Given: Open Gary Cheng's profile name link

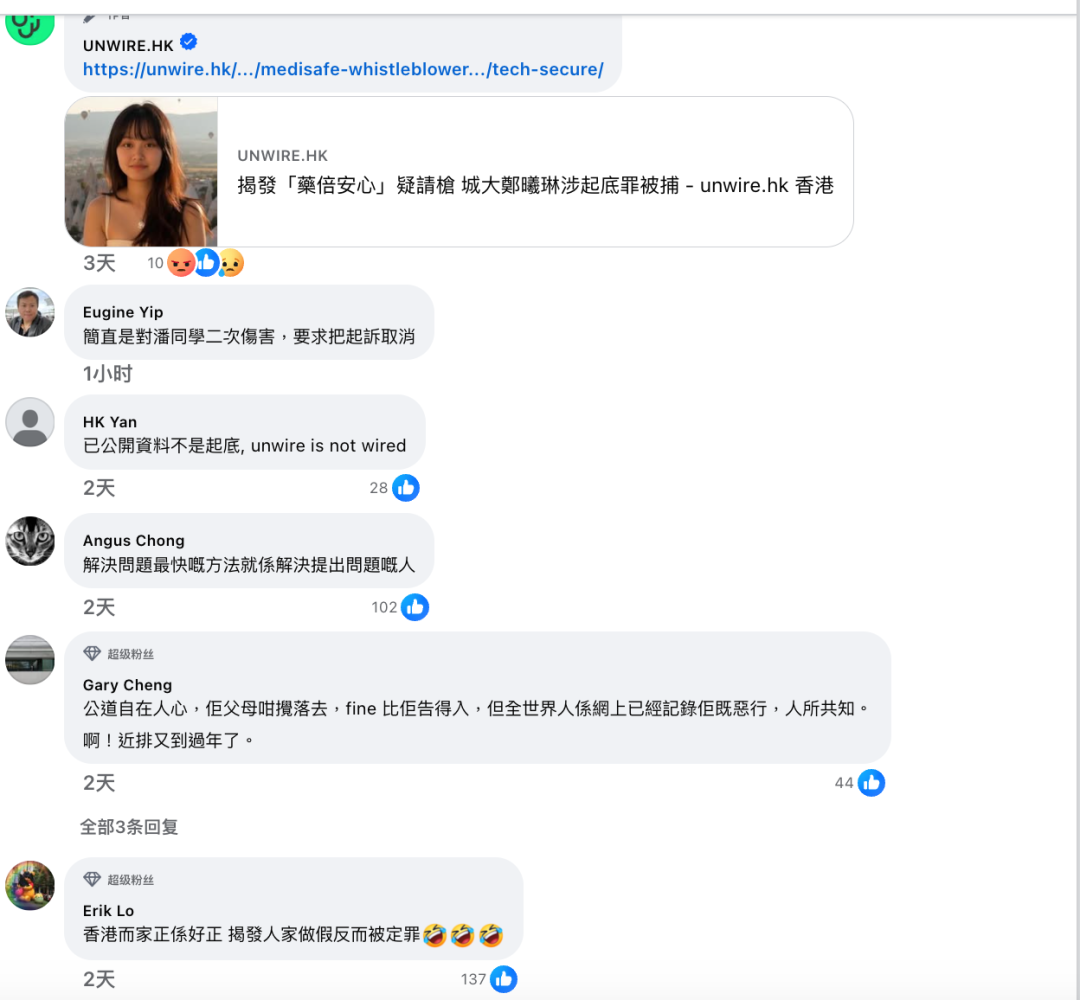Looking at the screenshot, I should click(127, 685).
